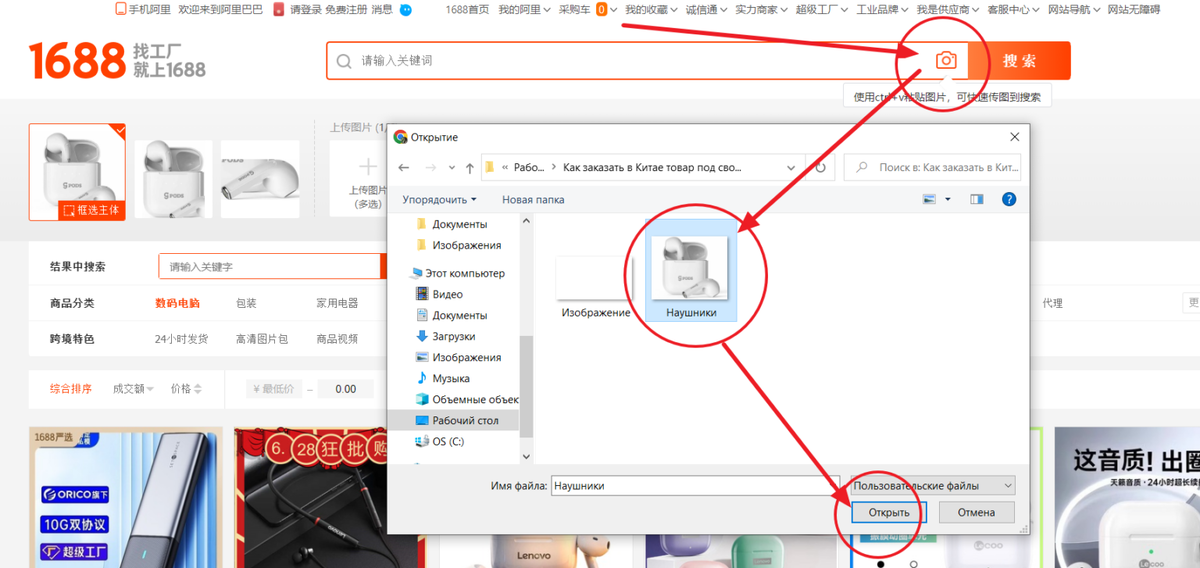This screenshot has height=568, width=1200.
Task: Open the view options dropdown arrow
Action: click(x=948, y=199)
